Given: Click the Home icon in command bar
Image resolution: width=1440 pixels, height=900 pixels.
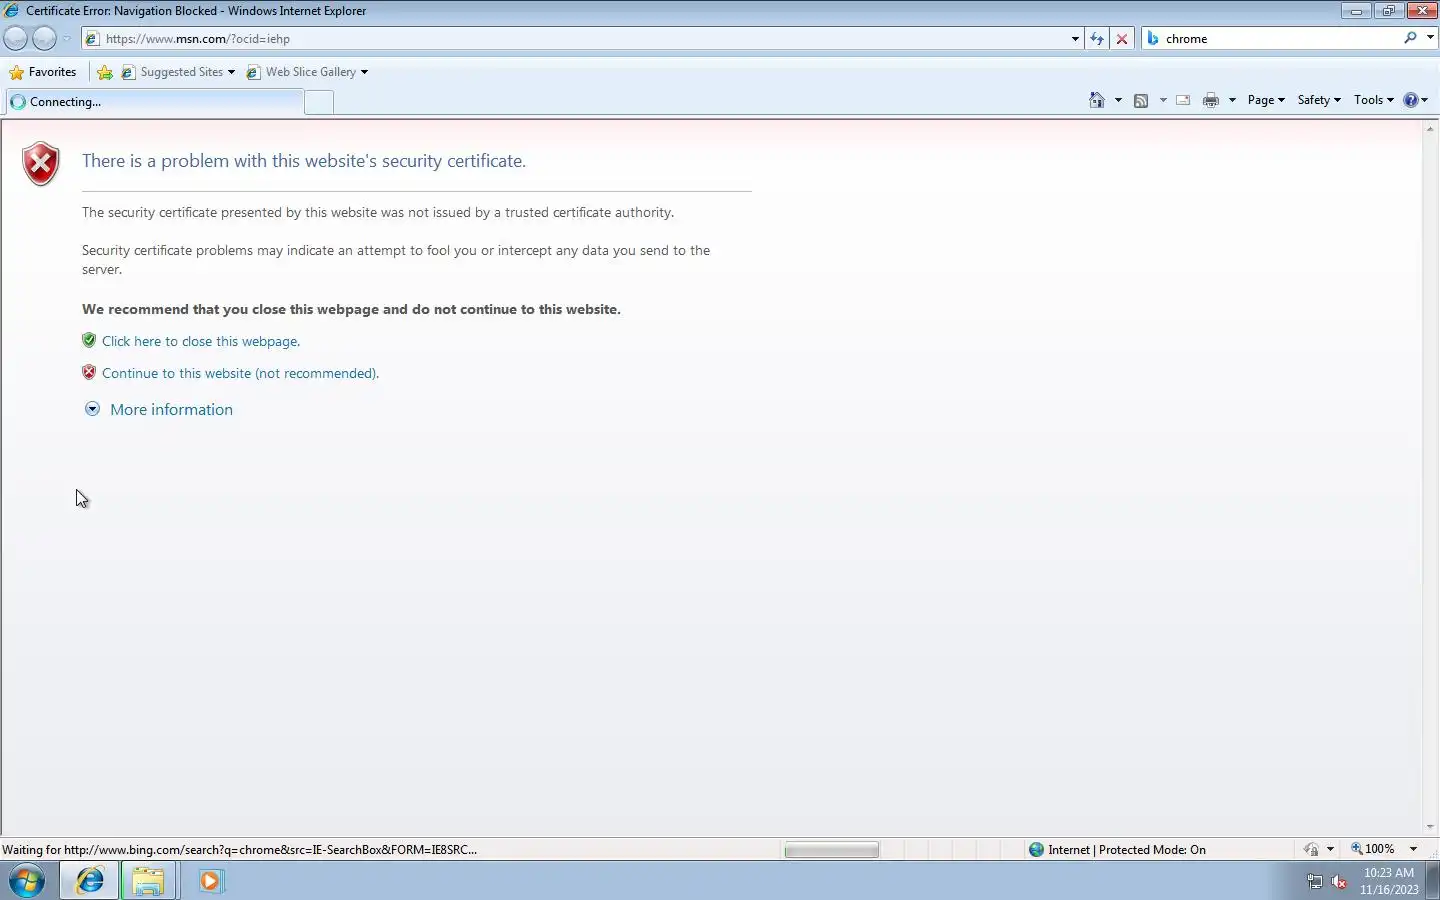Looking at the screenshot, I should click(1097, 100).
